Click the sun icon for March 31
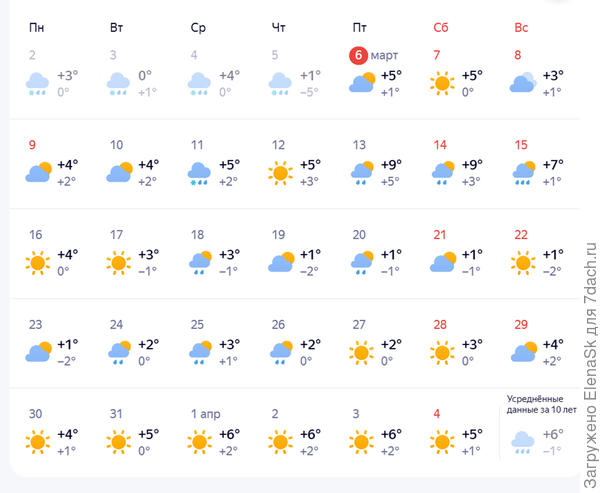 coord(119,441)
